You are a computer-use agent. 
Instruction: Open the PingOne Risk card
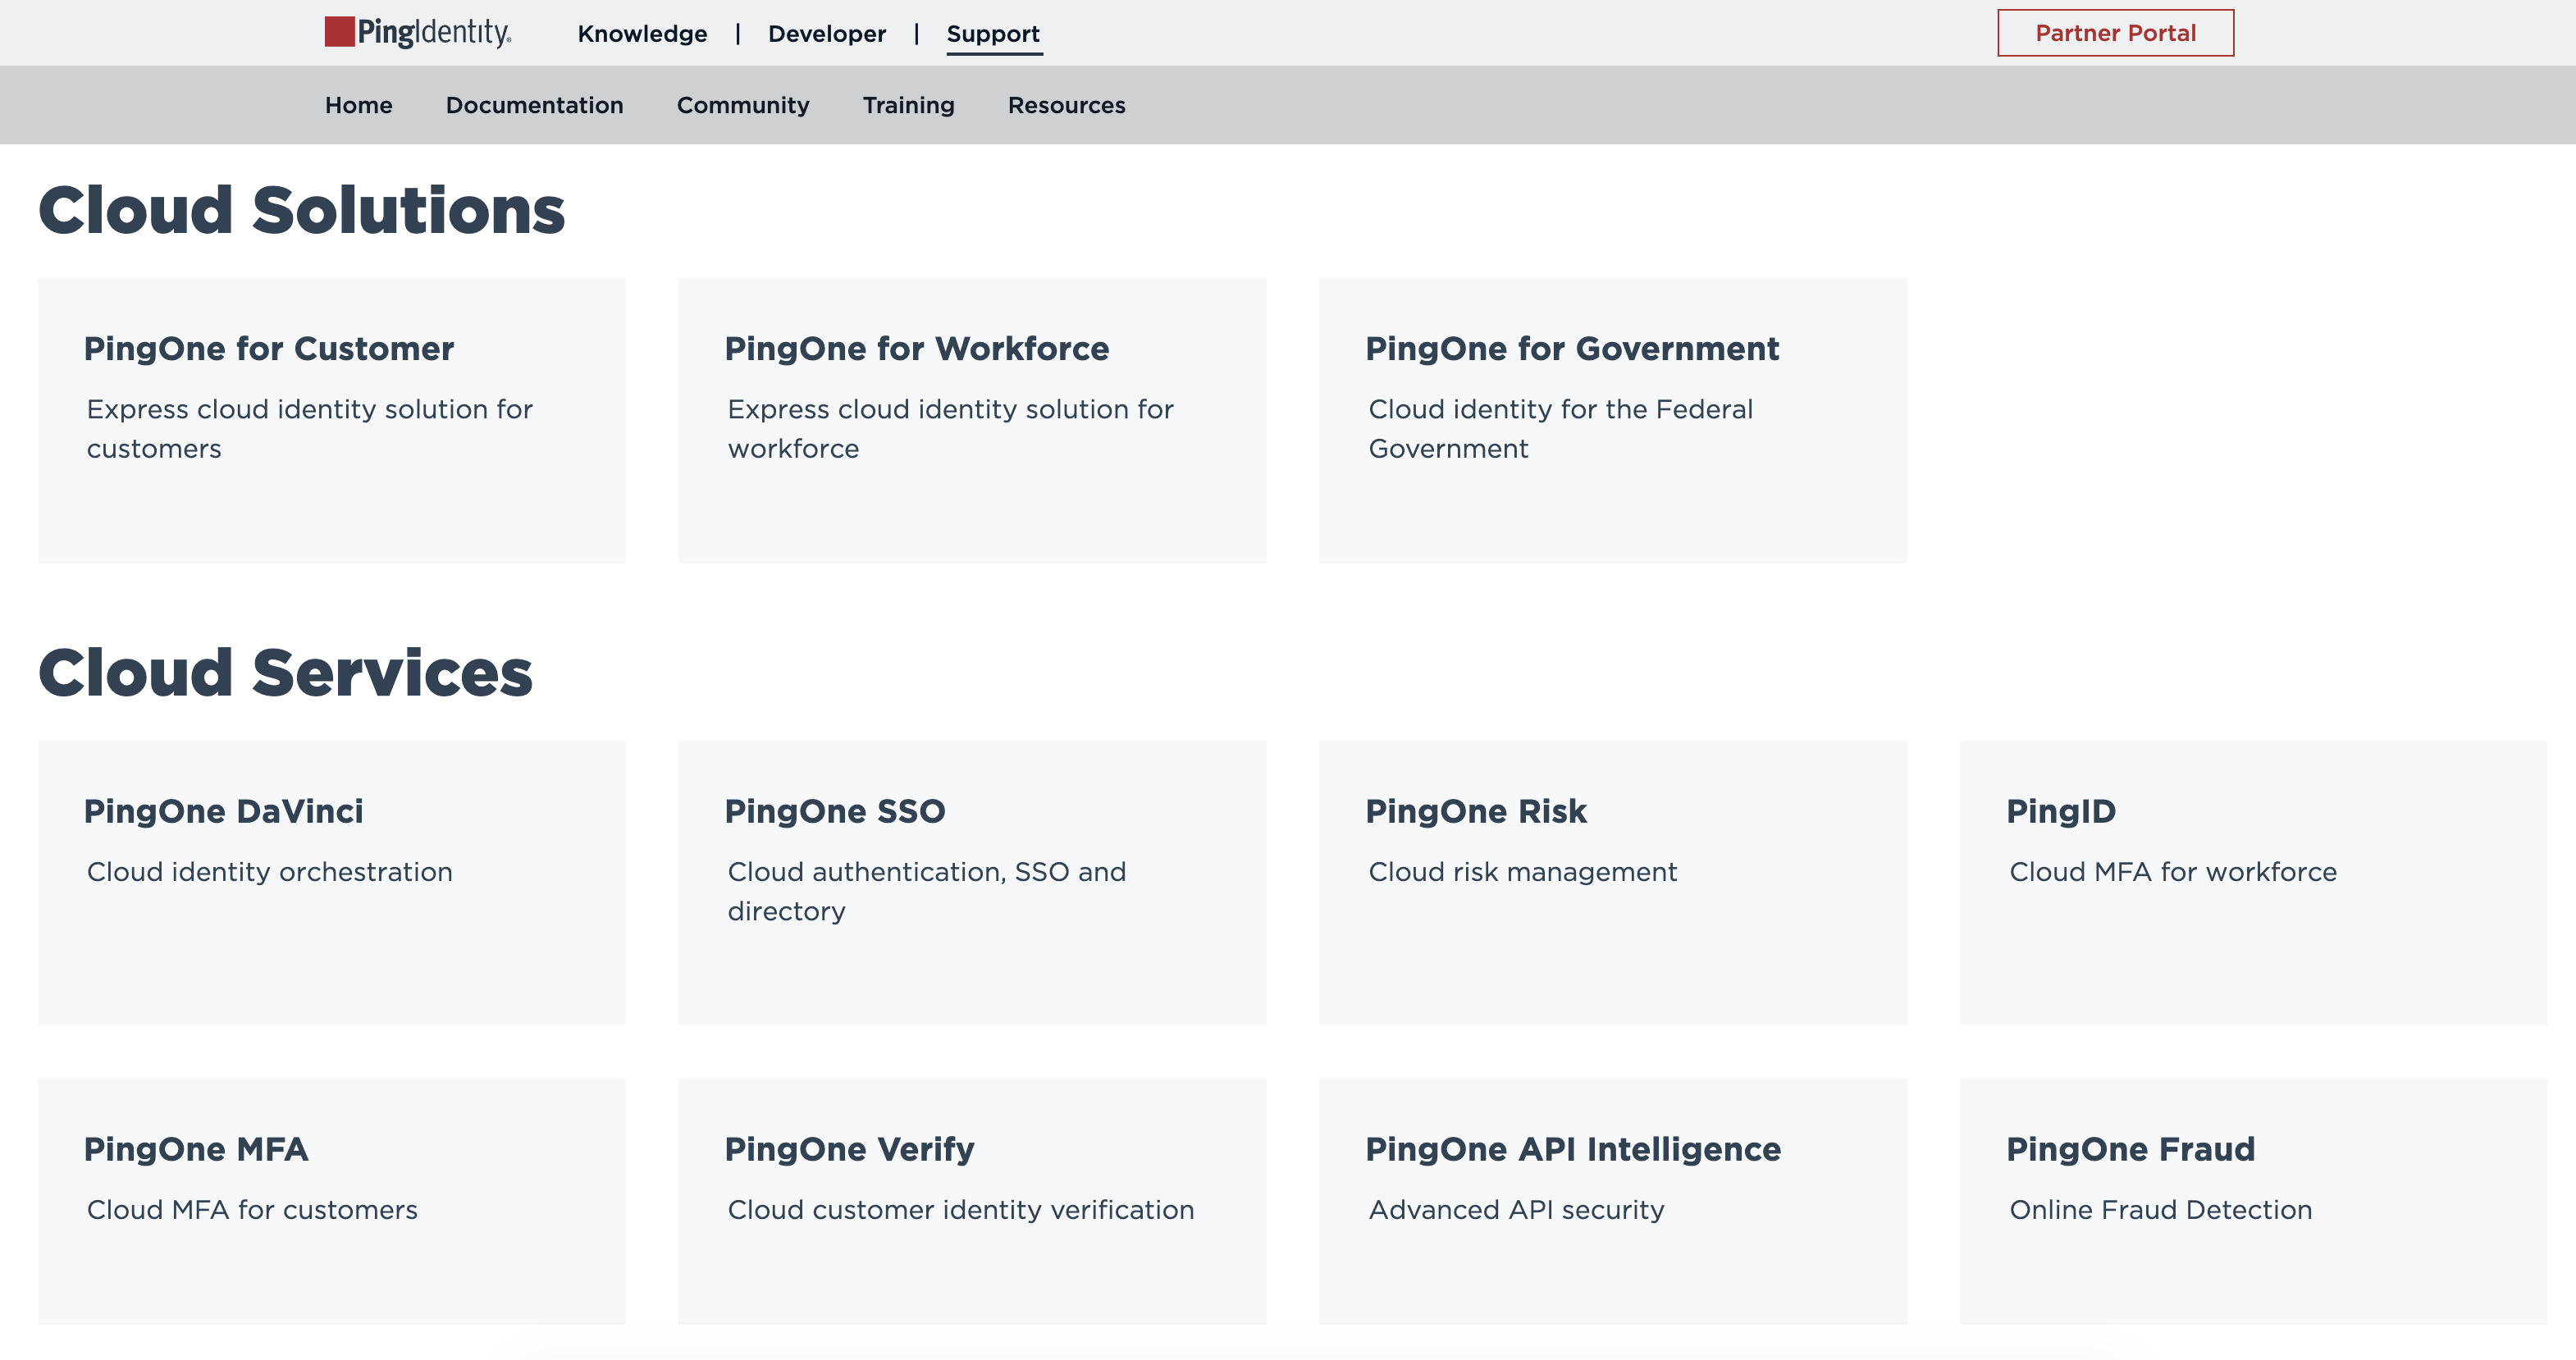pos(1612,883)
